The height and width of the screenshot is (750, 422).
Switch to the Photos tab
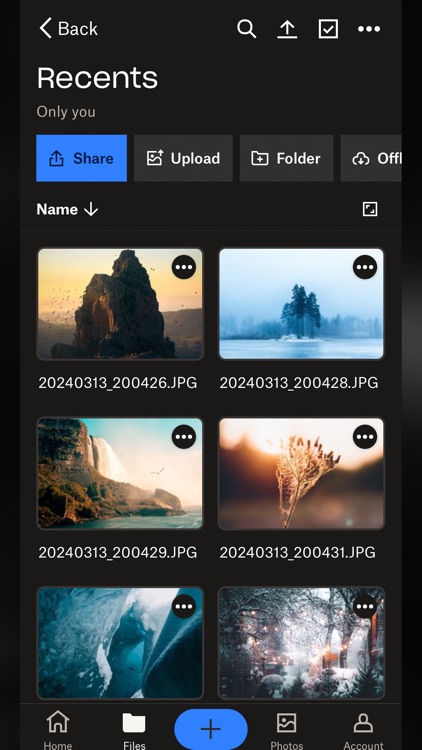point(287,730)
